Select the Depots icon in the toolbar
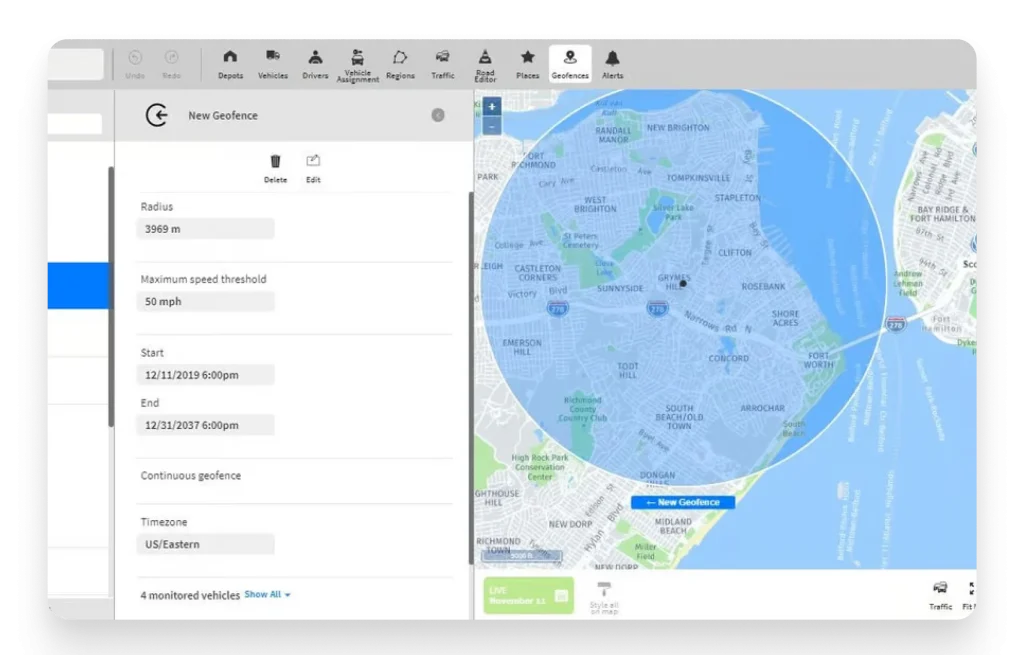The height and width of the screenshot is (655, 1024). coord(230,63)
